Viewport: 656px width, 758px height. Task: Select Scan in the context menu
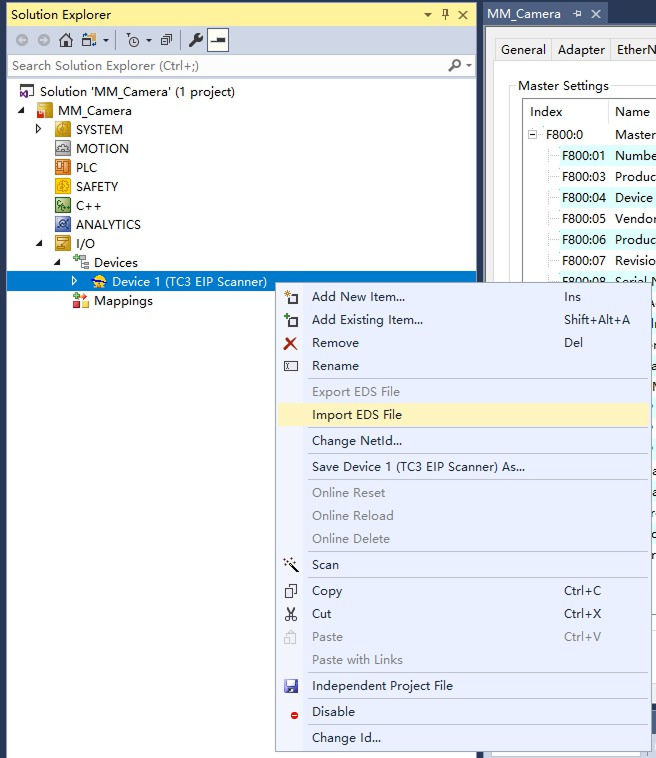click(325, 565)
